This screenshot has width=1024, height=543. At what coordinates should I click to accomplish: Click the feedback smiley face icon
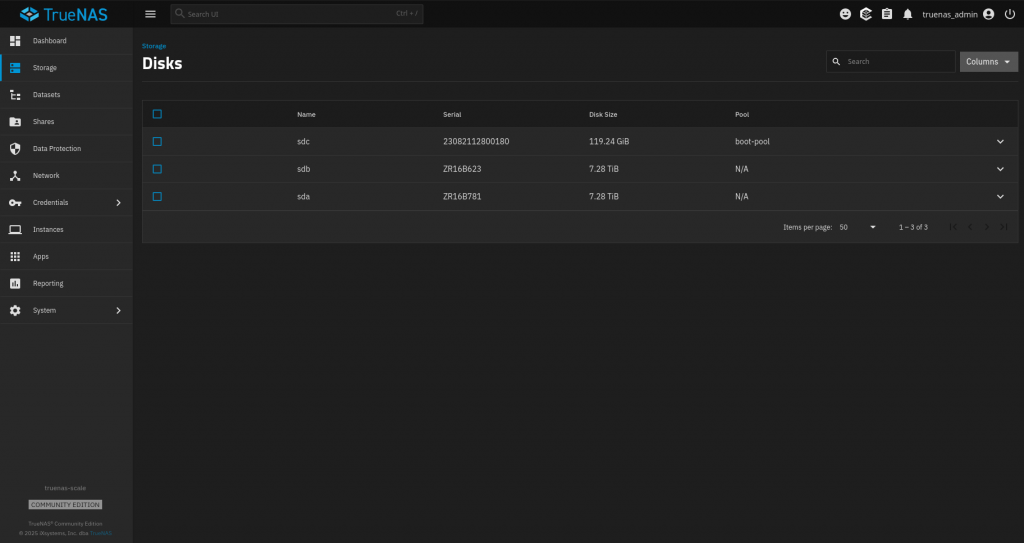tap(845, 14)
